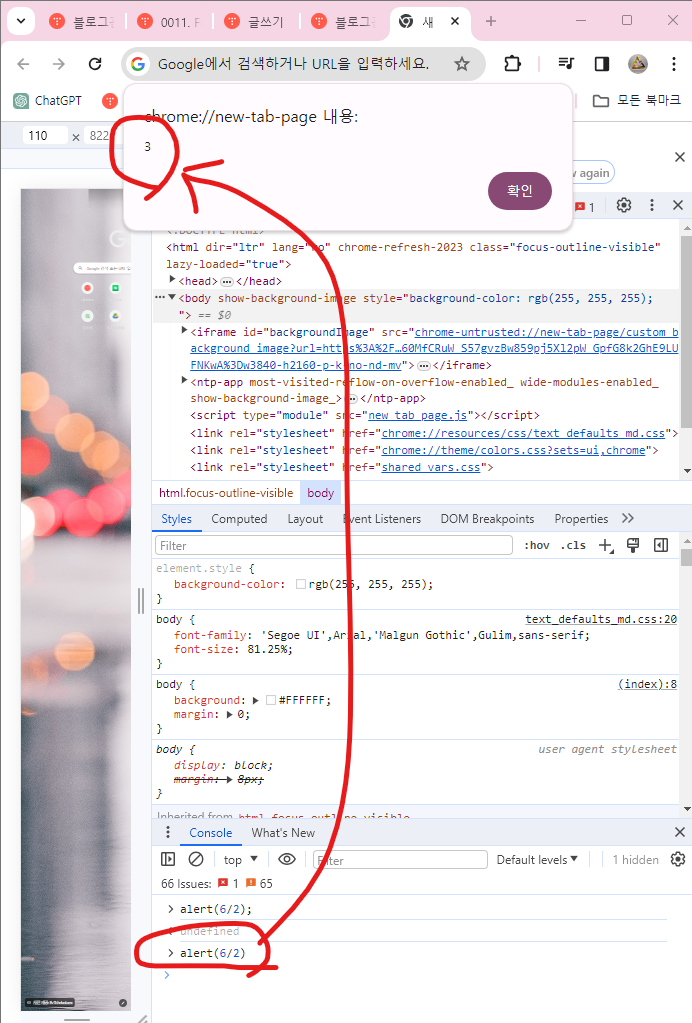Select the body breadcrumb

(320, 493)
